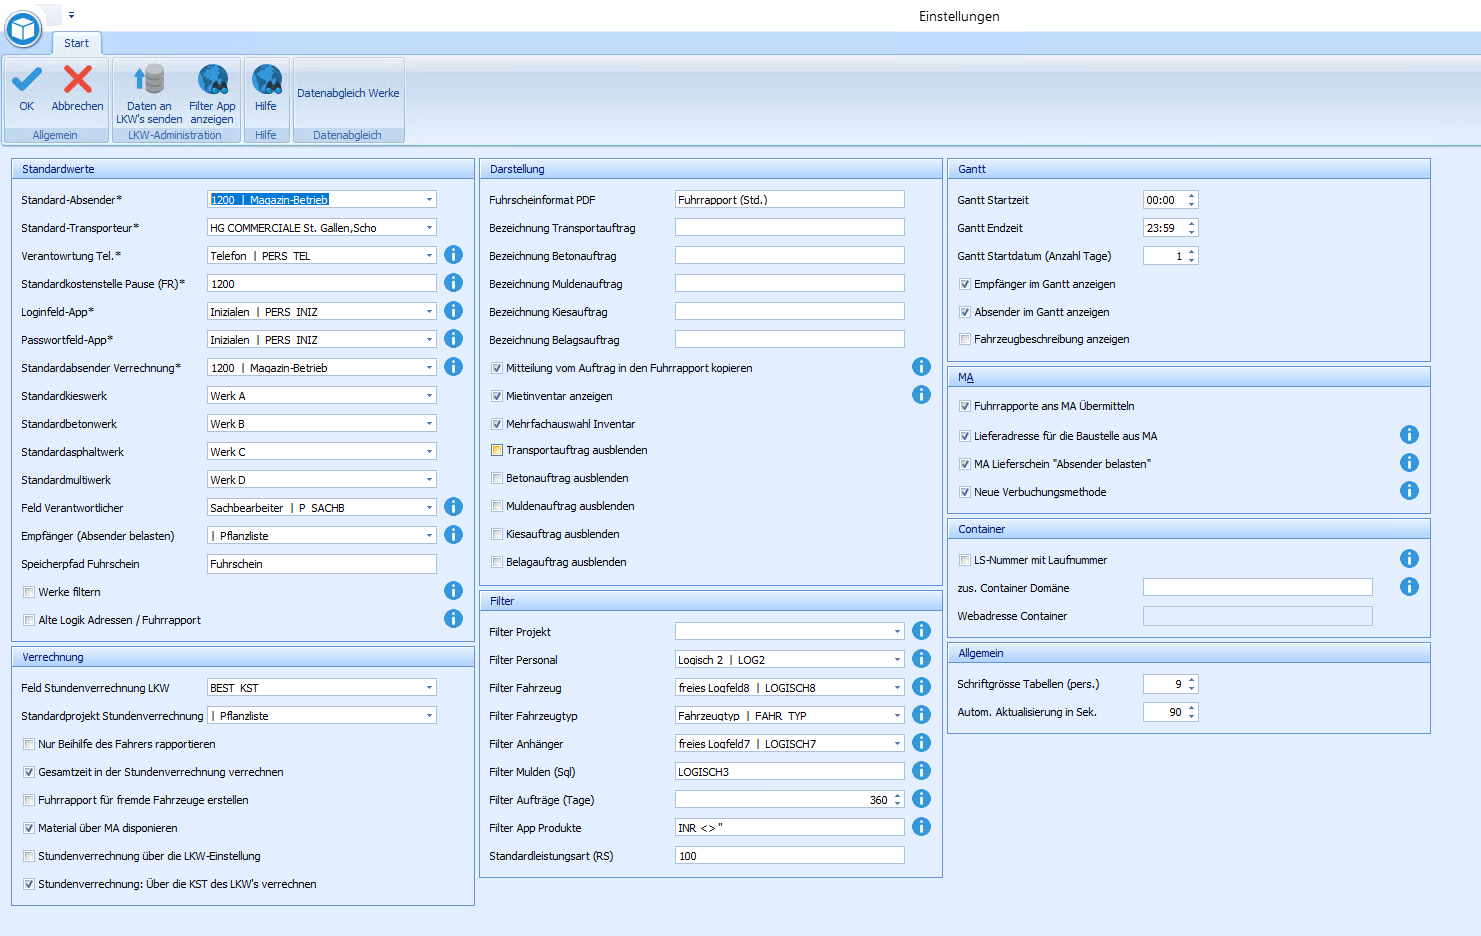Open Standardprojekt Stundenverrechnung dropdown

(x=430, y=715)
